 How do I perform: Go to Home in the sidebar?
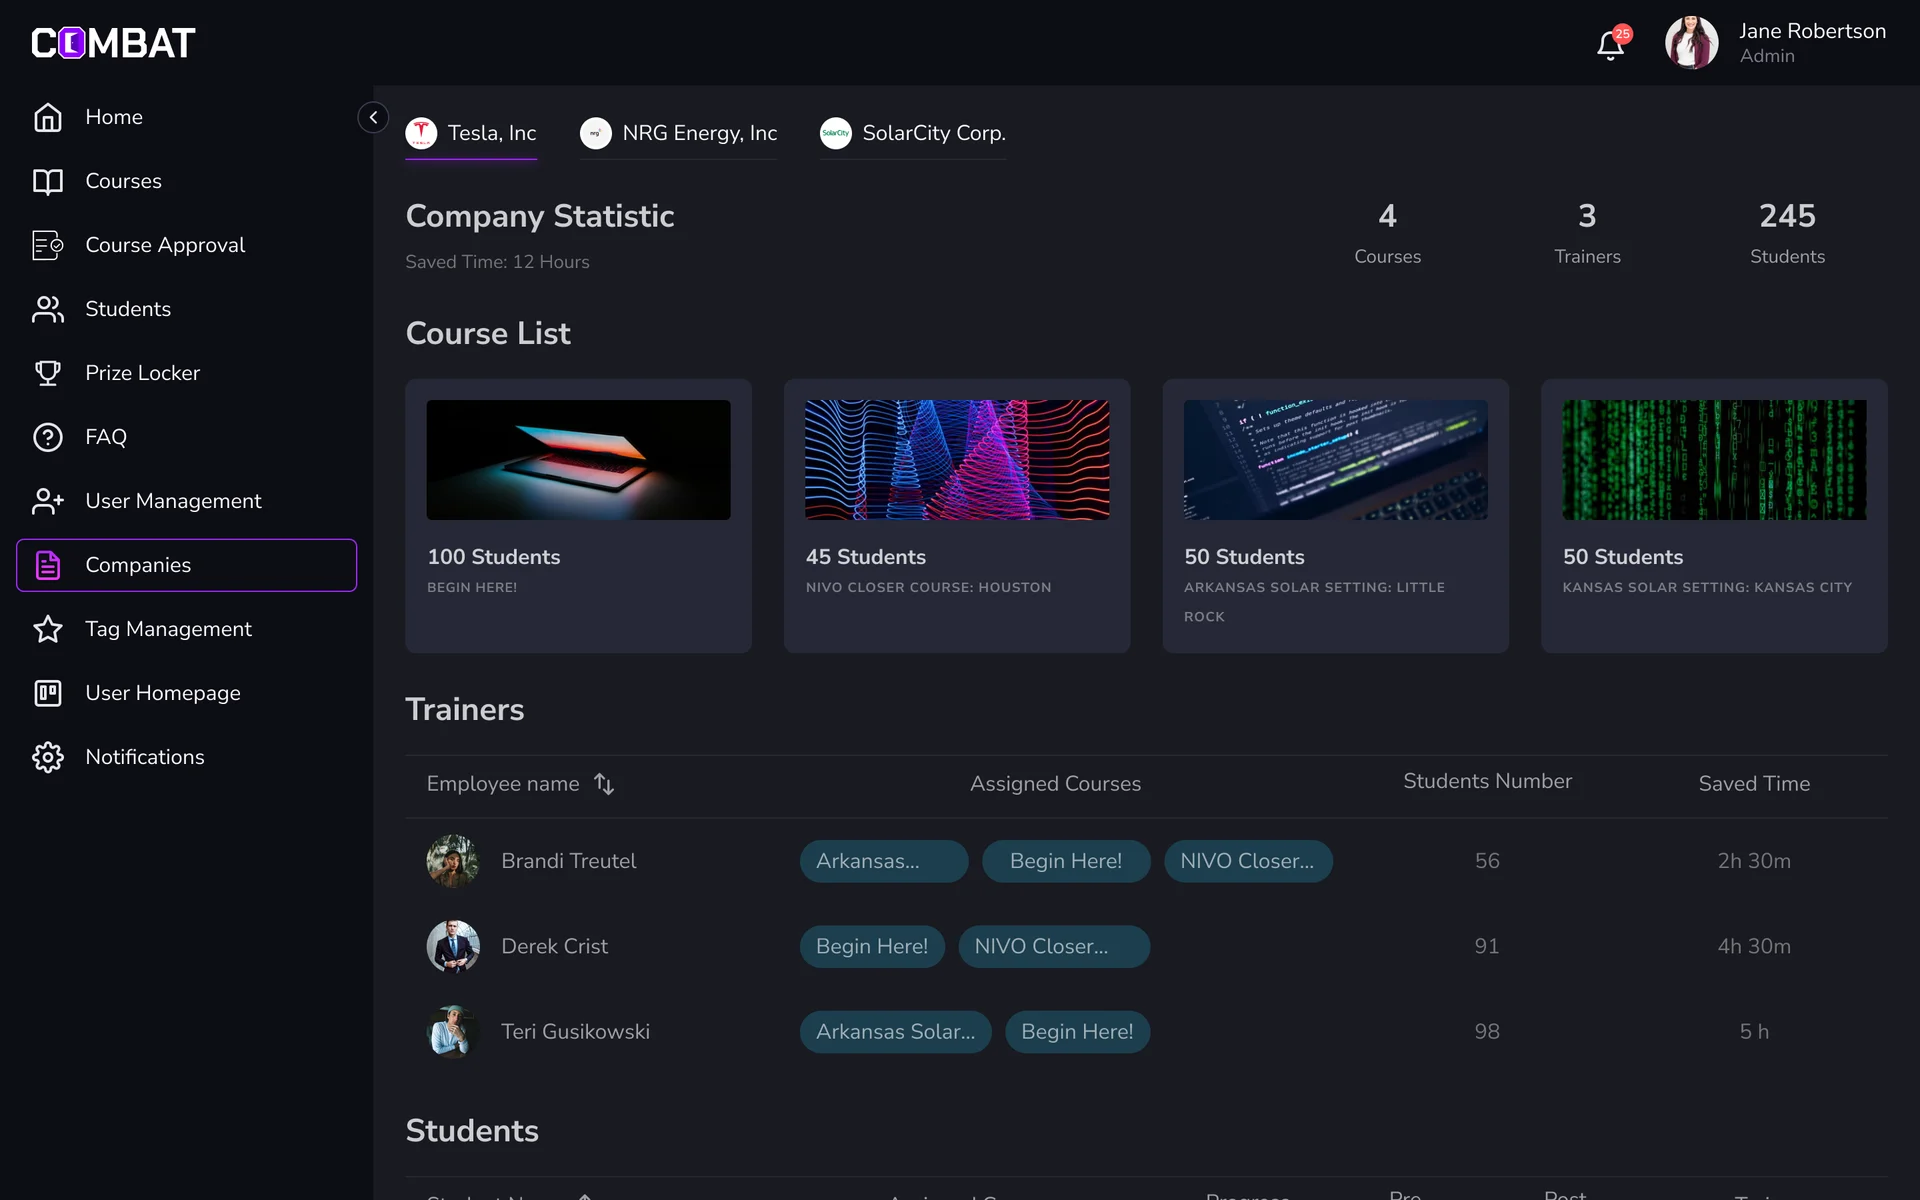tap(186, 117)
